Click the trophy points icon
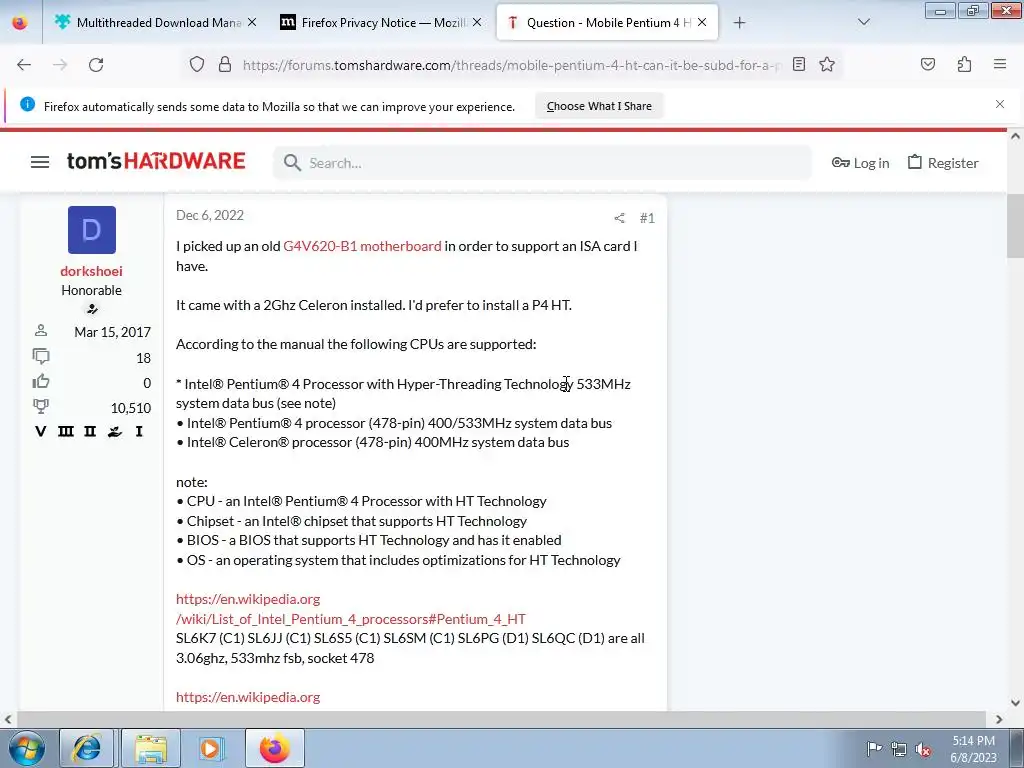Image resolution: width=1024 pixels, height=768 pixels. [x=40, y=406]
